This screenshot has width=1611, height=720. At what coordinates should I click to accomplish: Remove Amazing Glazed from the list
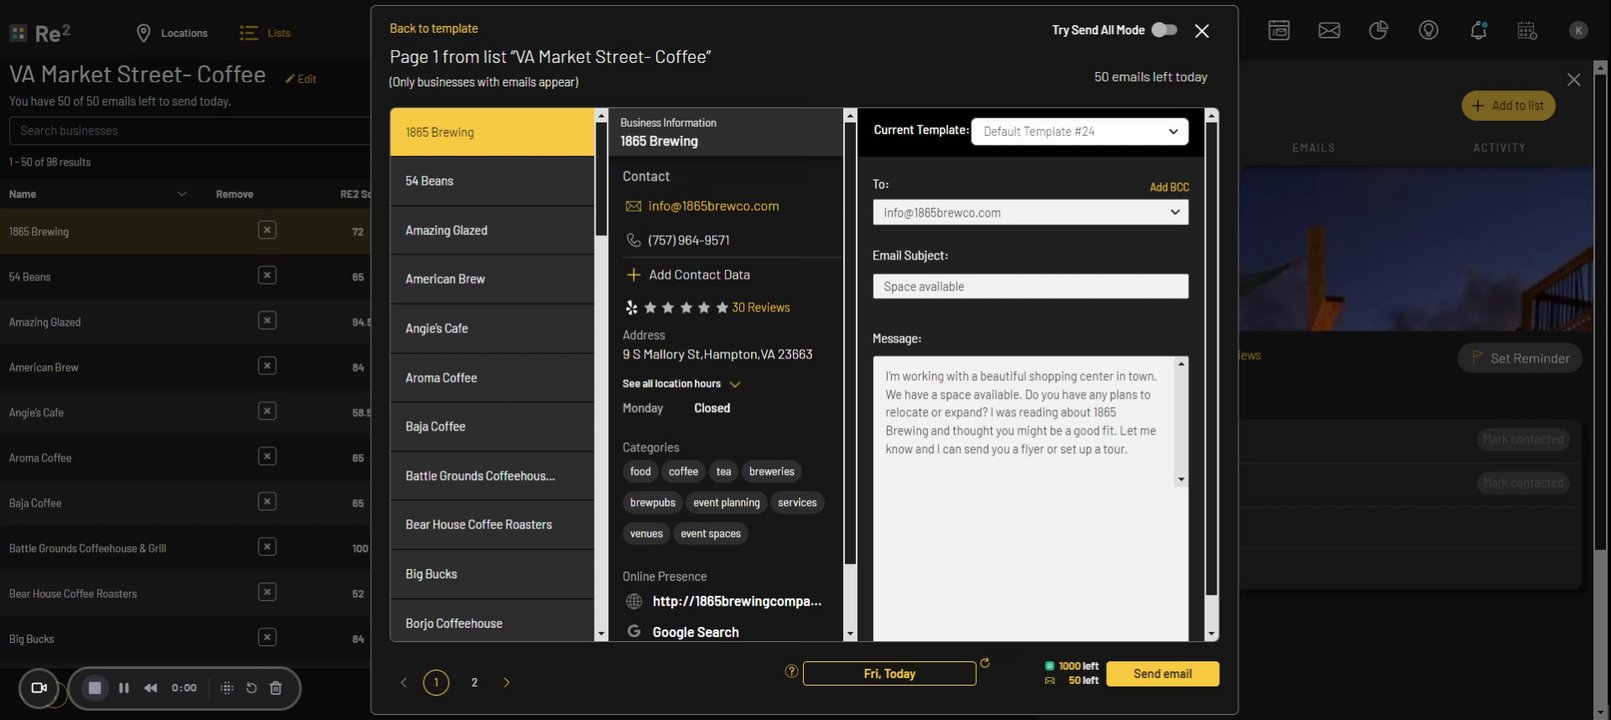click(267, 321)
